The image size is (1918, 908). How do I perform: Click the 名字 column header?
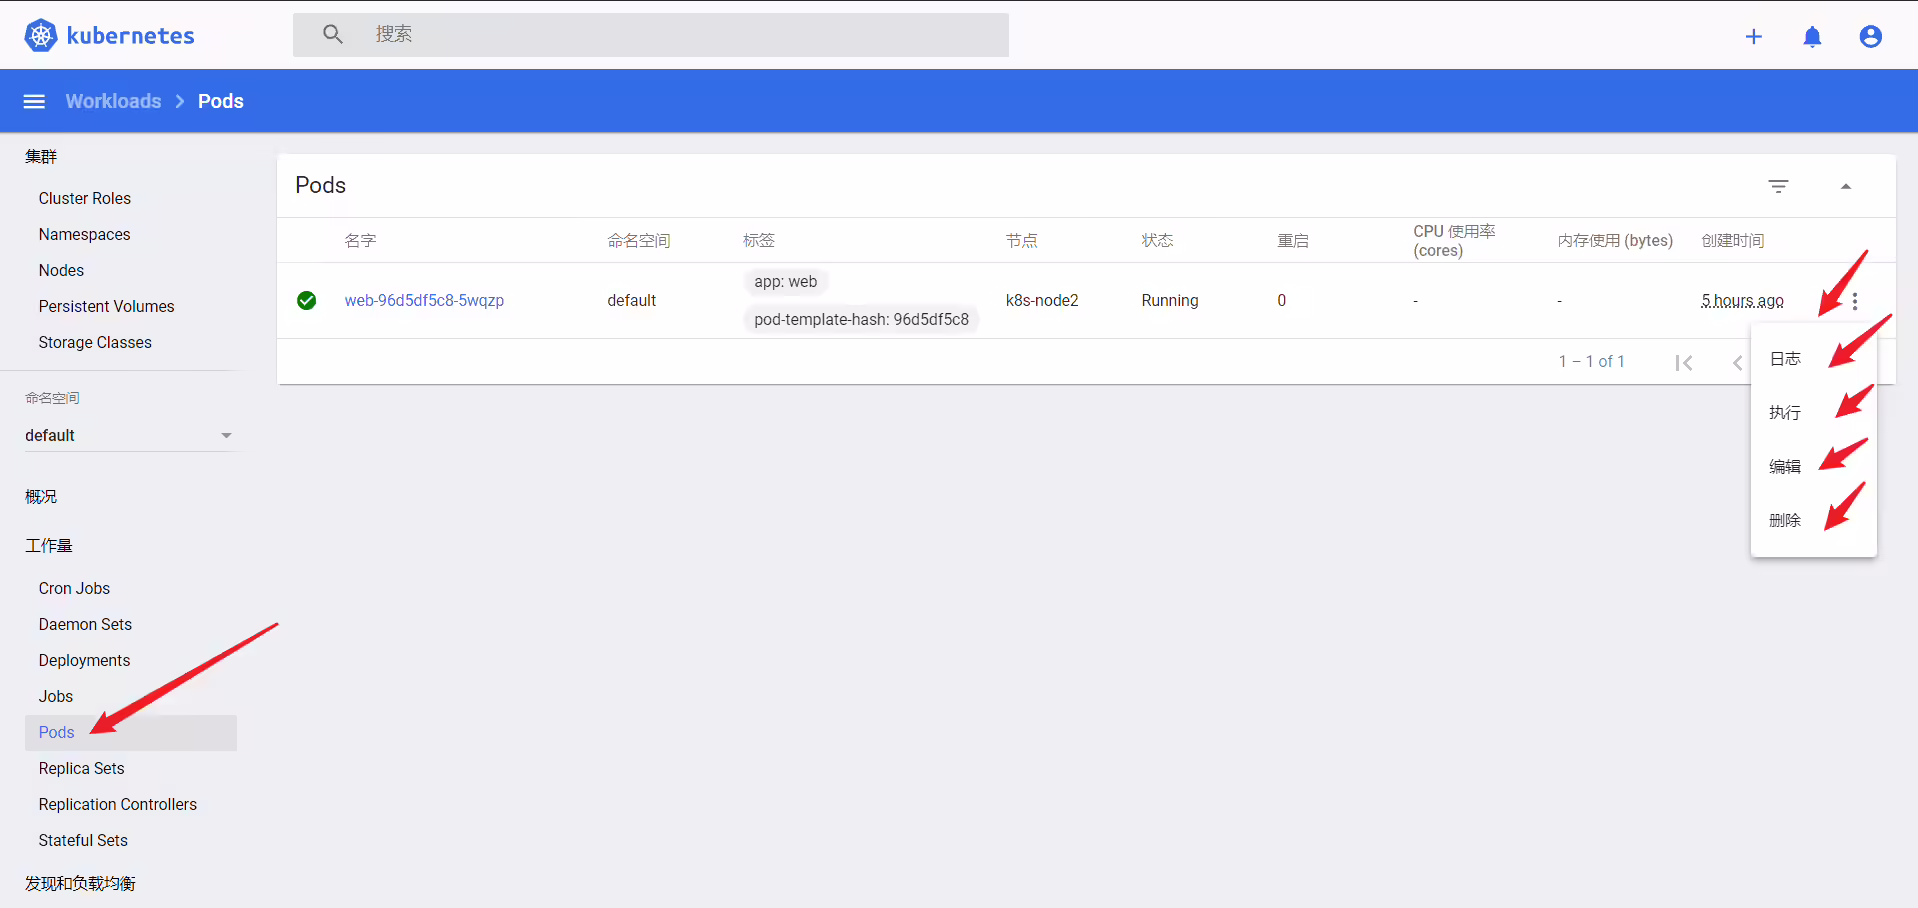click(x=360, y=240)
